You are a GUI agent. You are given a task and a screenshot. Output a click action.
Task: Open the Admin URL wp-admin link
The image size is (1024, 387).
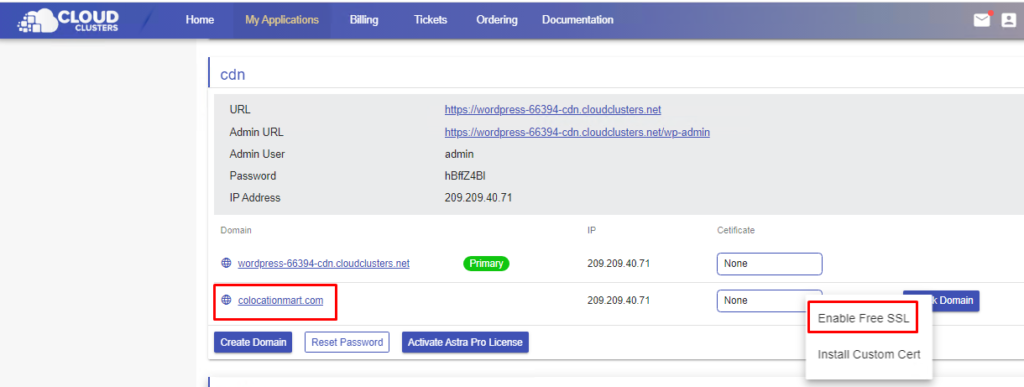tap(577, 132)
